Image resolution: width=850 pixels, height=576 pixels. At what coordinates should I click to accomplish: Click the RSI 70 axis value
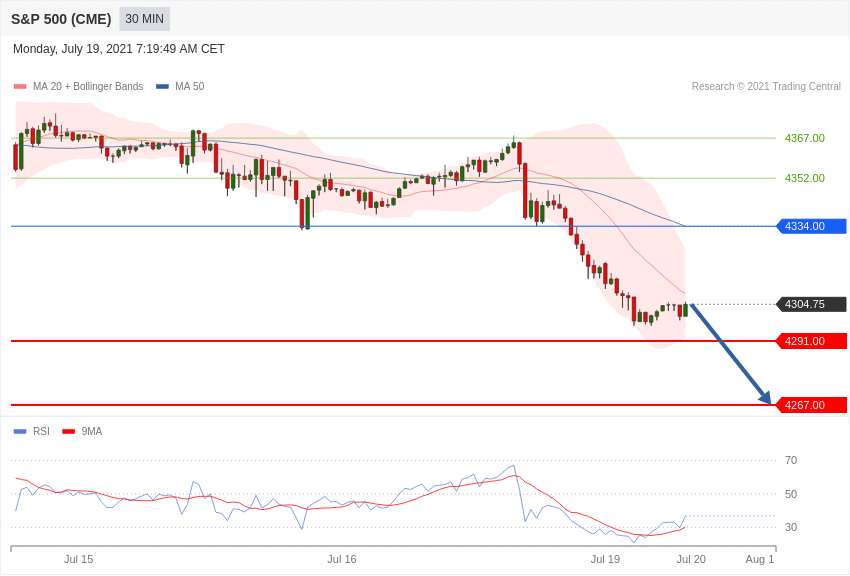791,461
